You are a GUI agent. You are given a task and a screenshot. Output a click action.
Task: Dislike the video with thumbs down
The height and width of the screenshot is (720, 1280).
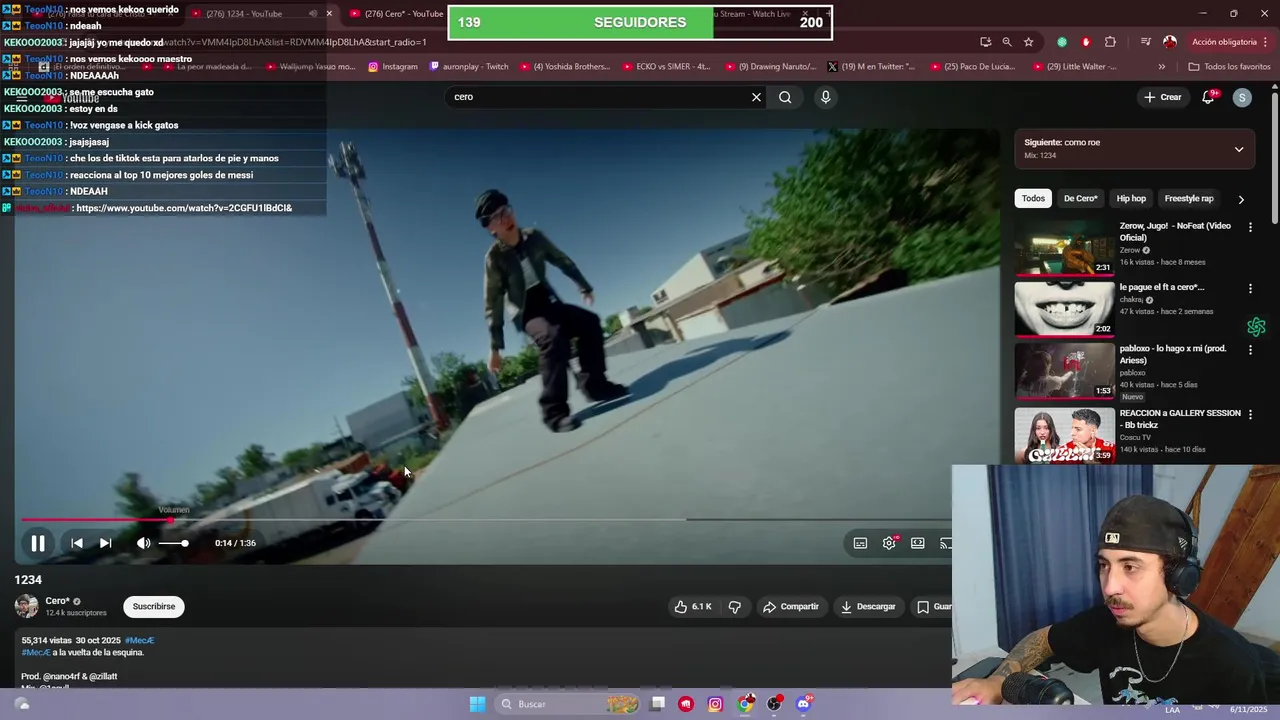735,606
